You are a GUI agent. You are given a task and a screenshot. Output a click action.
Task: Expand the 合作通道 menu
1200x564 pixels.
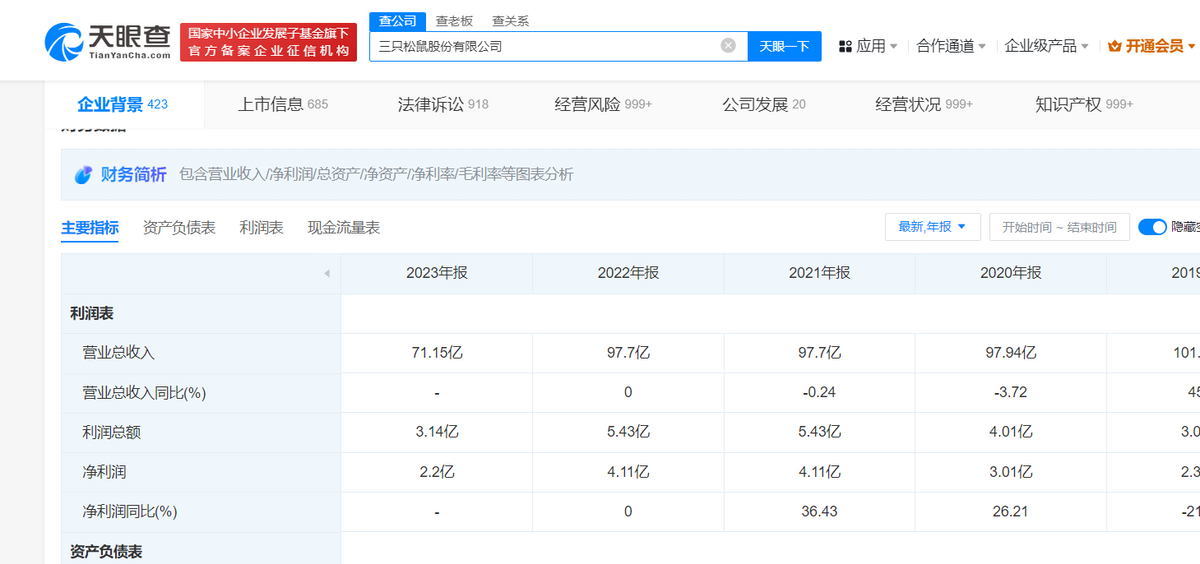point(951,46)
